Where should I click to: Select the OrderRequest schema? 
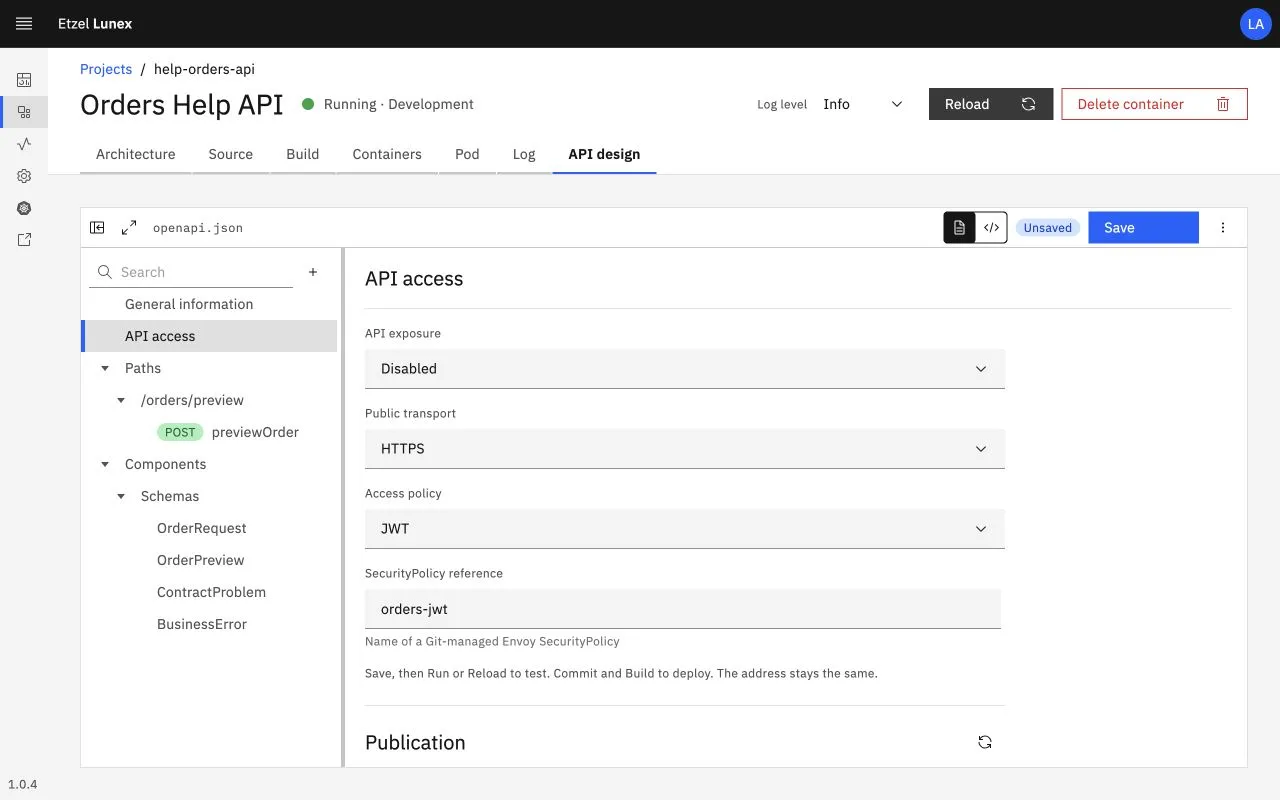(x=209, y=528)
